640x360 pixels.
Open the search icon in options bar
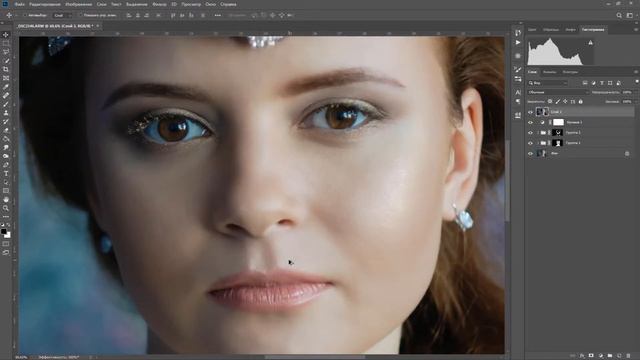[x=619, y=15]
